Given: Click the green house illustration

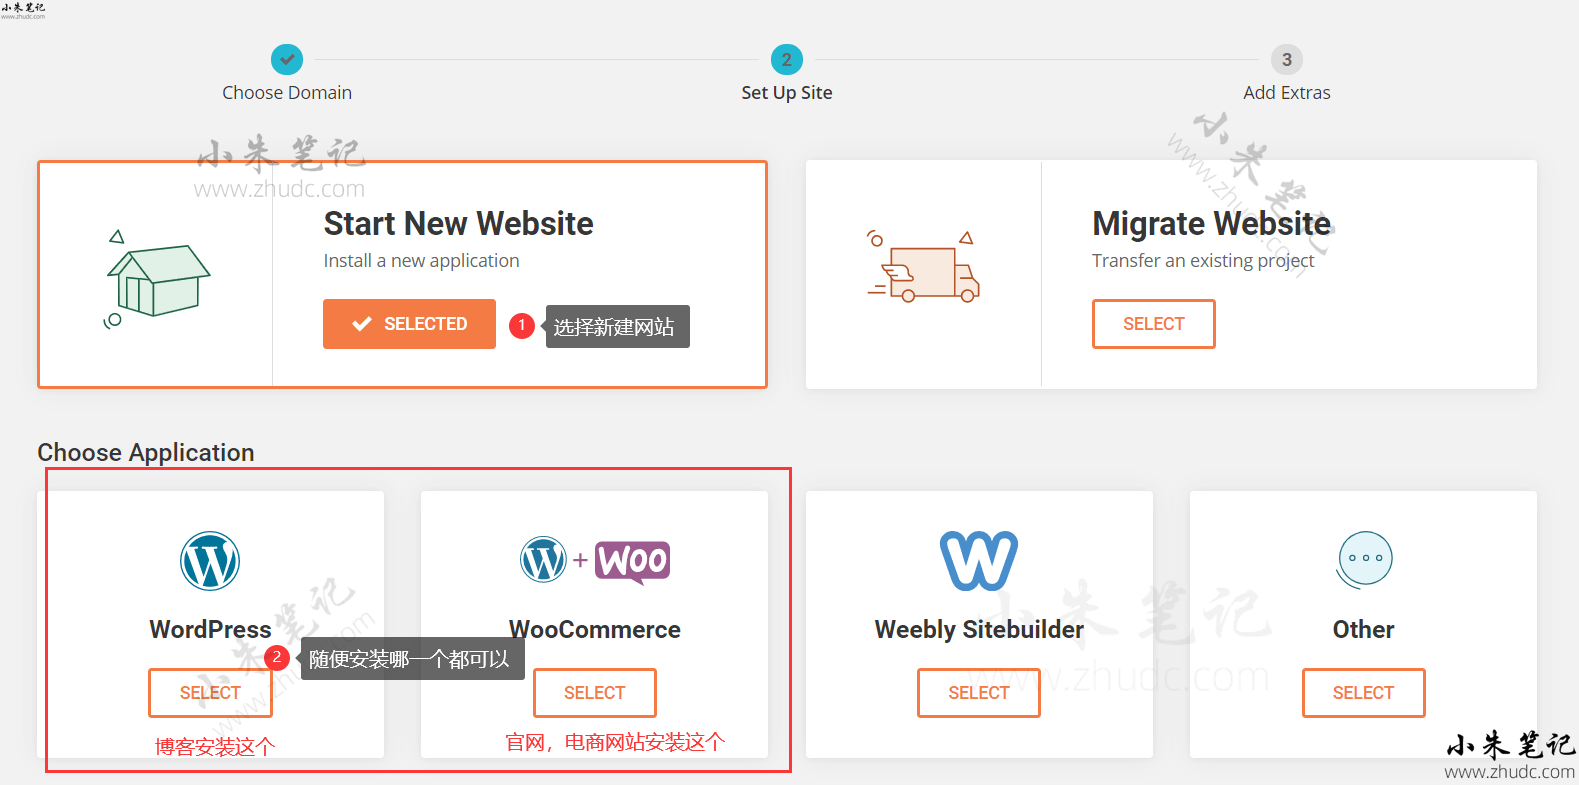Looking at the screenshot, I should pos(159,279).
